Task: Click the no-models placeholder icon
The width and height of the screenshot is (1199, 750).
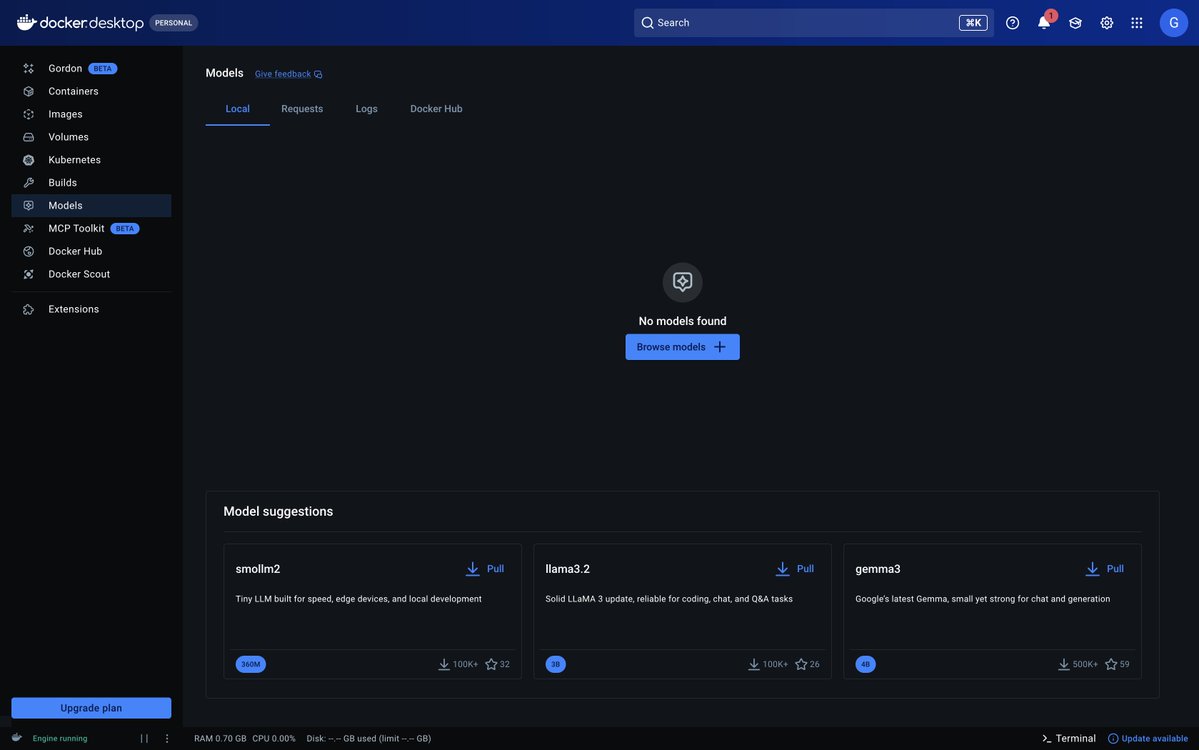Action: (682, 282)
